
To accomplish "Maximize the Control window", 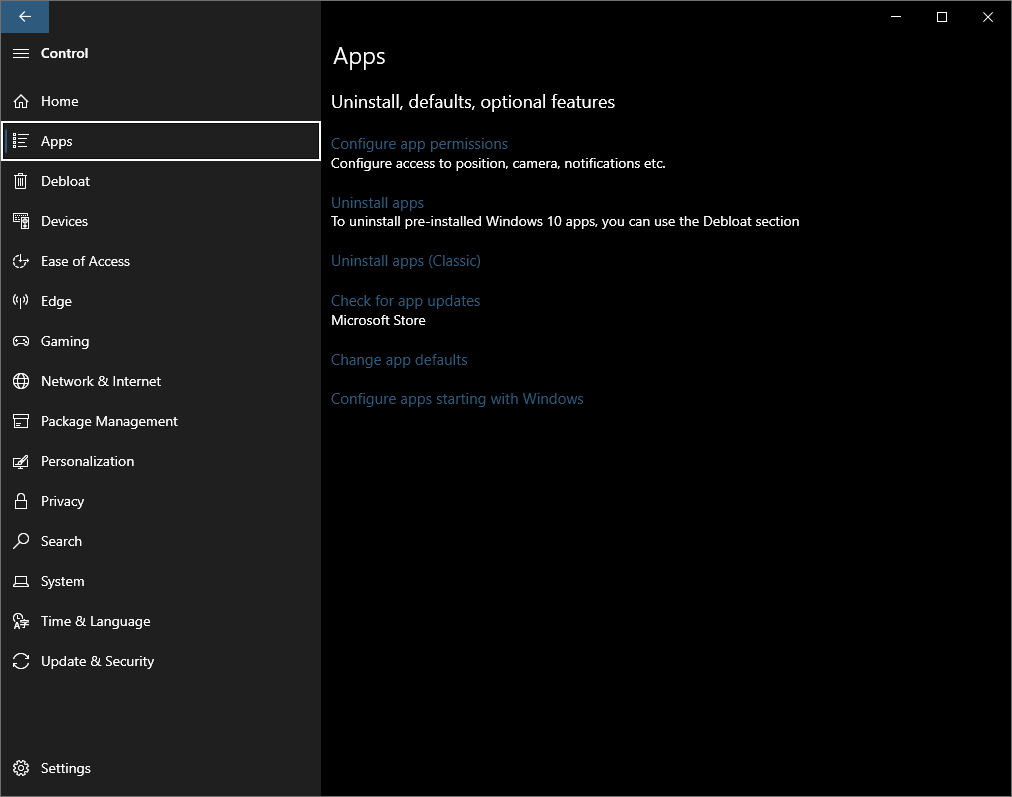I will (x=942, y=17).
